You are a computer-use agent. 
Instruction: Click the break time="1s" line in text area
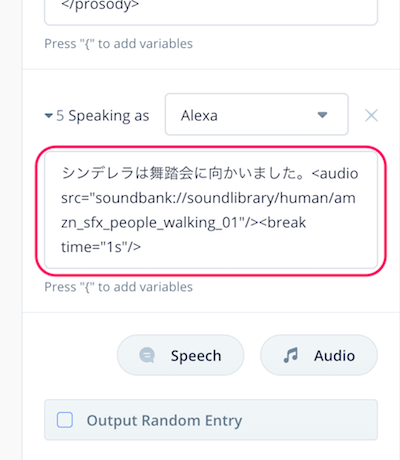click(101, 247)
